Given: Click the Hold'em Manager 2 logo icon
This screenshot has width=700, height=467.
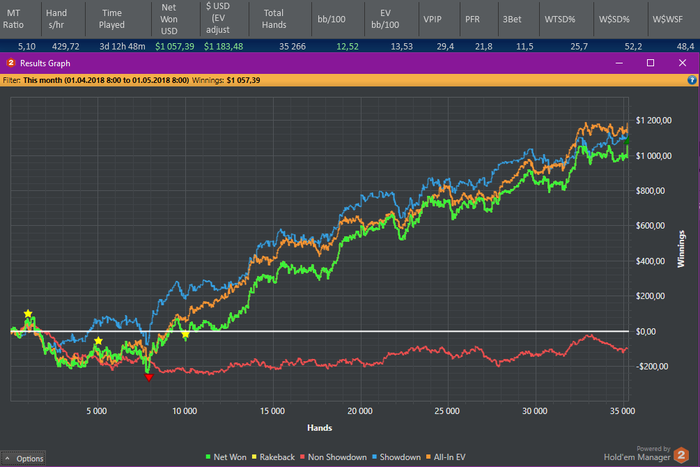Looking at the screenshot, I should point(681,456).
